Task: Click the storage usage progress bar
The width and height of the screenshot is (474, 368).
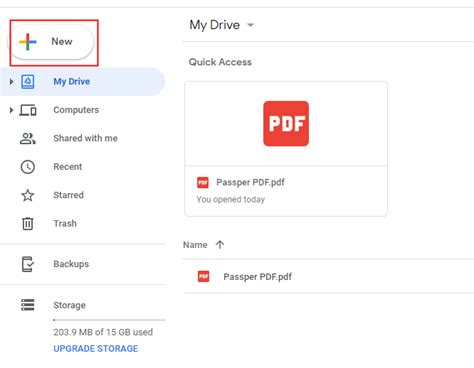Action: (x=109, y=320)
